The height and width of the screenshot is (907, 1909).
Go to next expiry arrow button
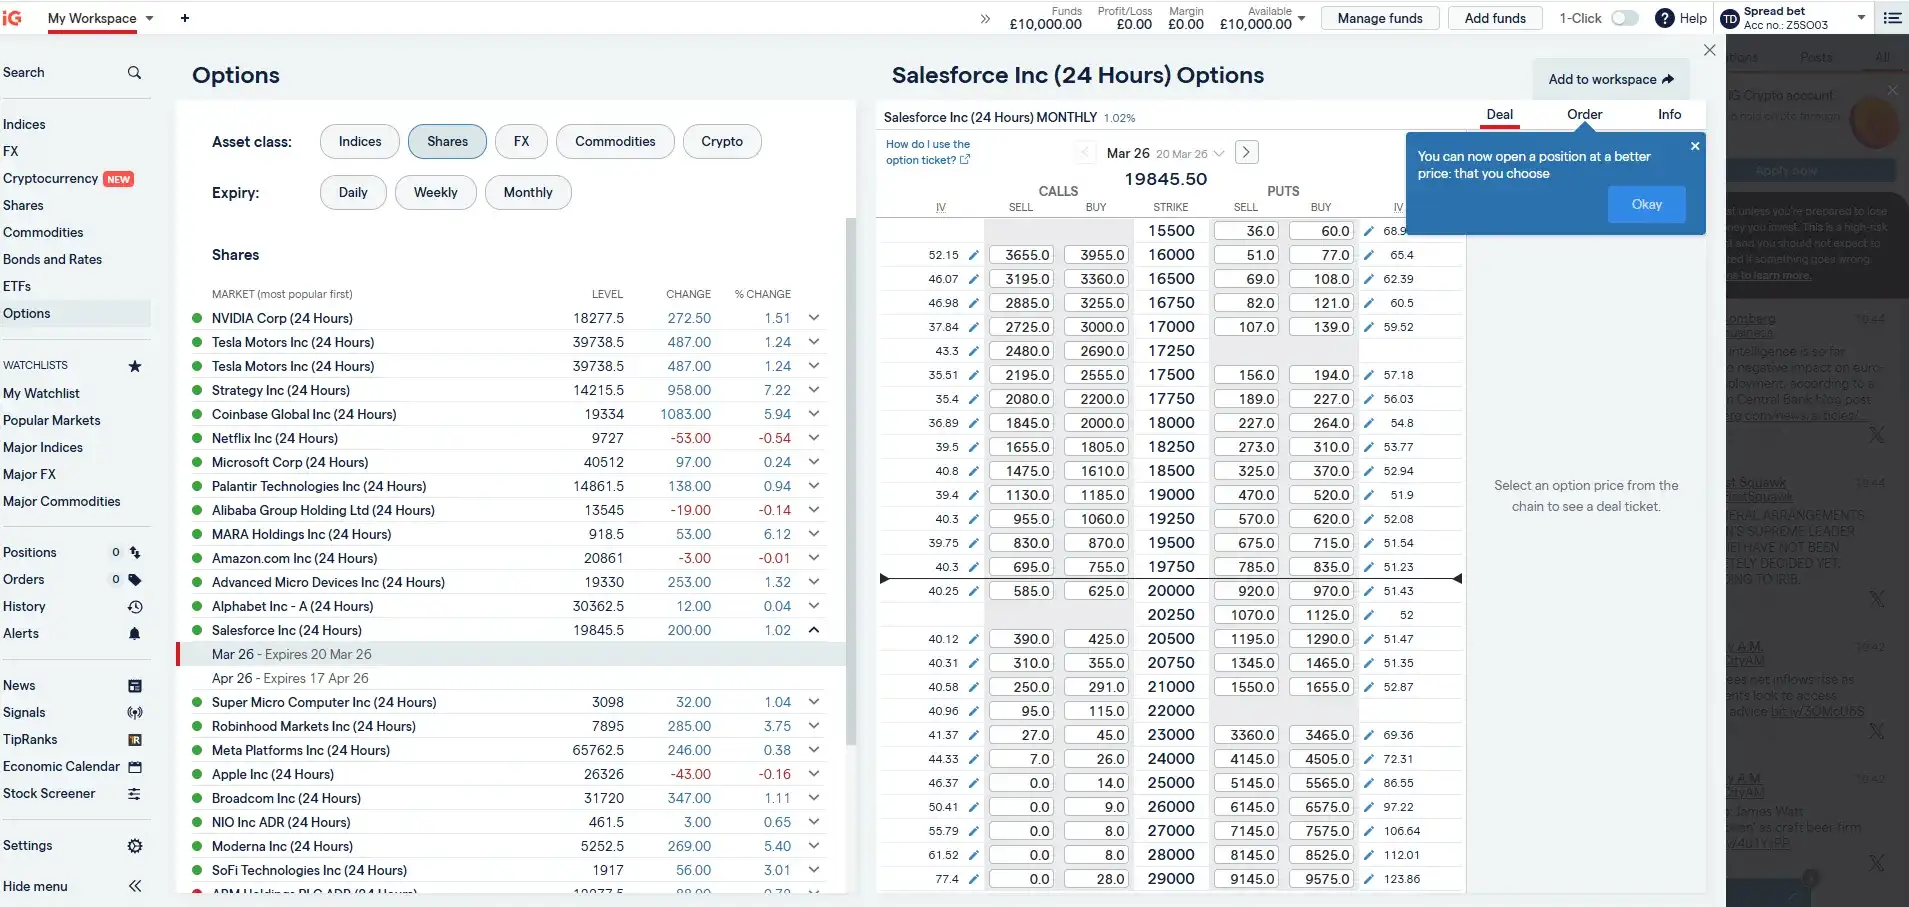(x=1246, y=152)
